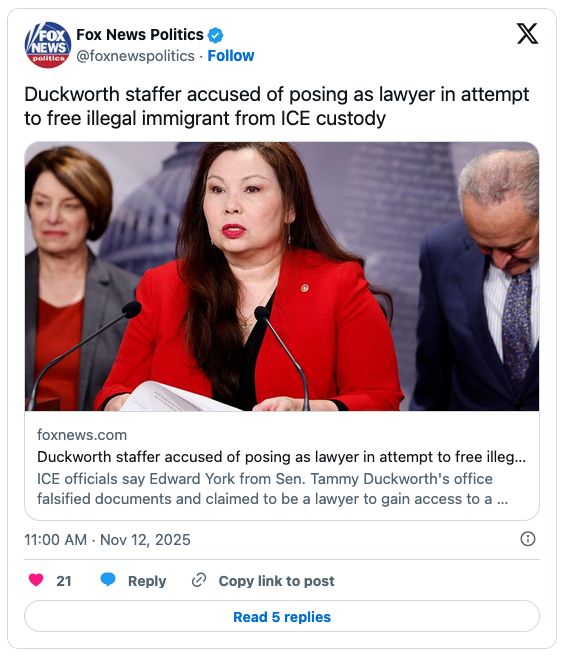Open Read 5 replies
Image resolution: width=565 pixels, height=656 pixels.
click(x=282, y=616)
